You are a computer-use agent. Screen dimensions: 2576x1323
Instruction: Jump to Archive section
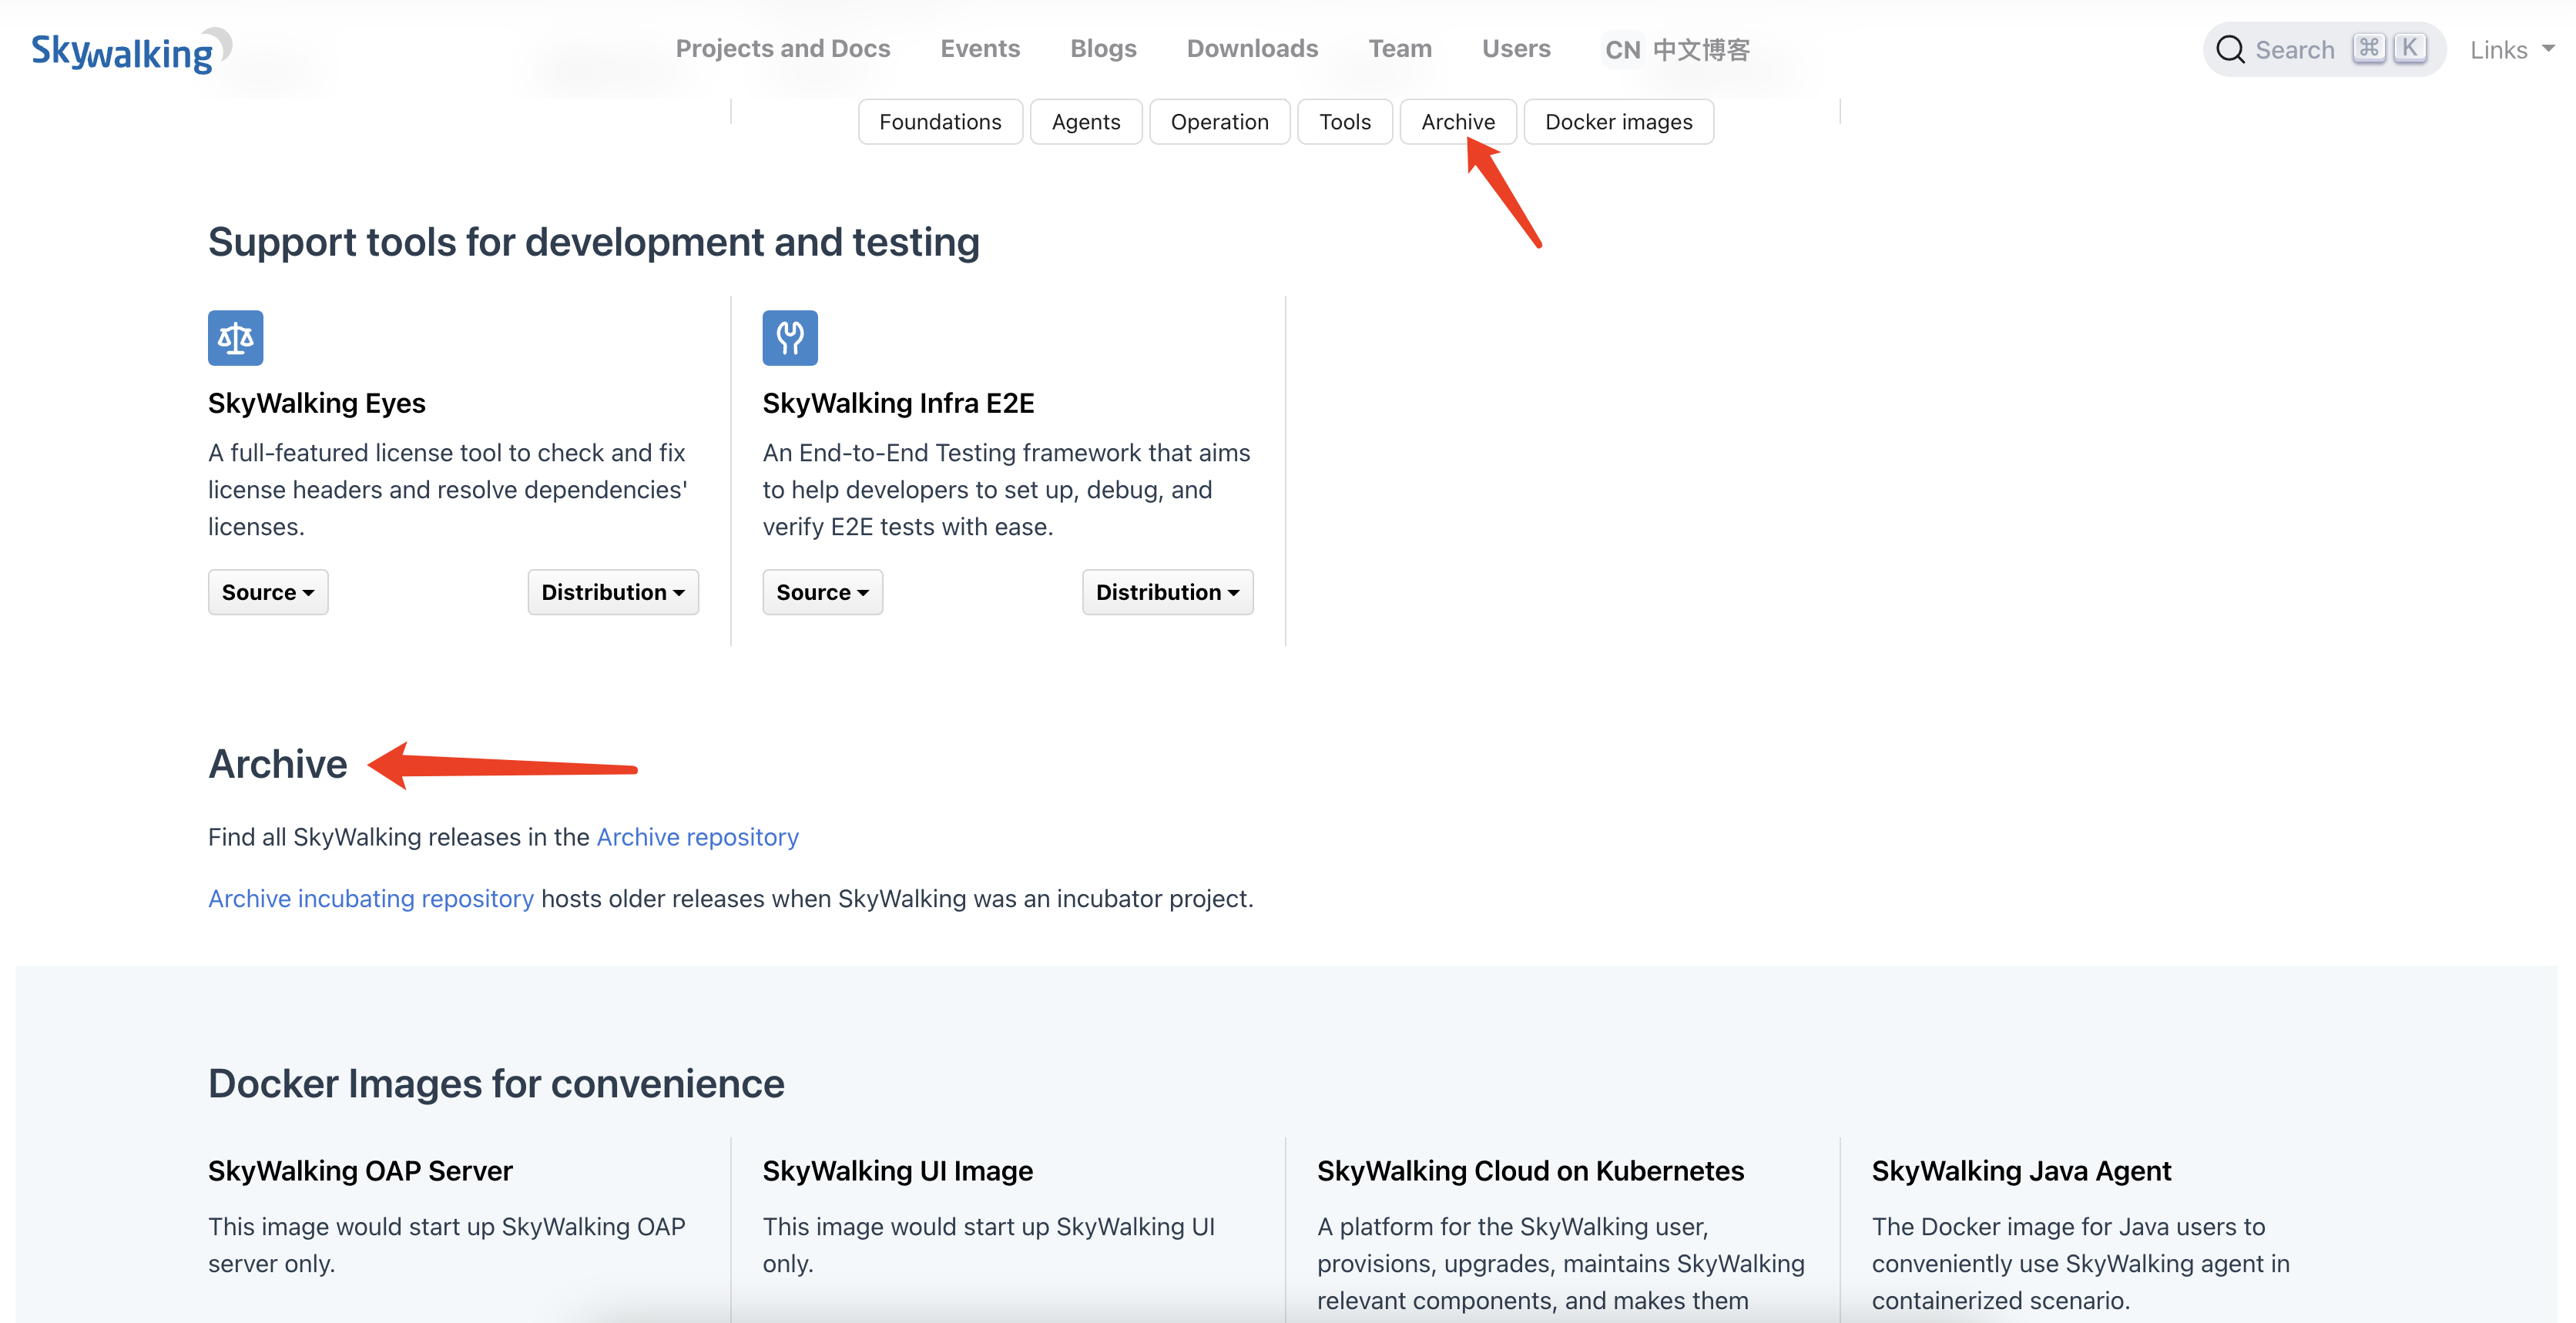[1458, 122]
